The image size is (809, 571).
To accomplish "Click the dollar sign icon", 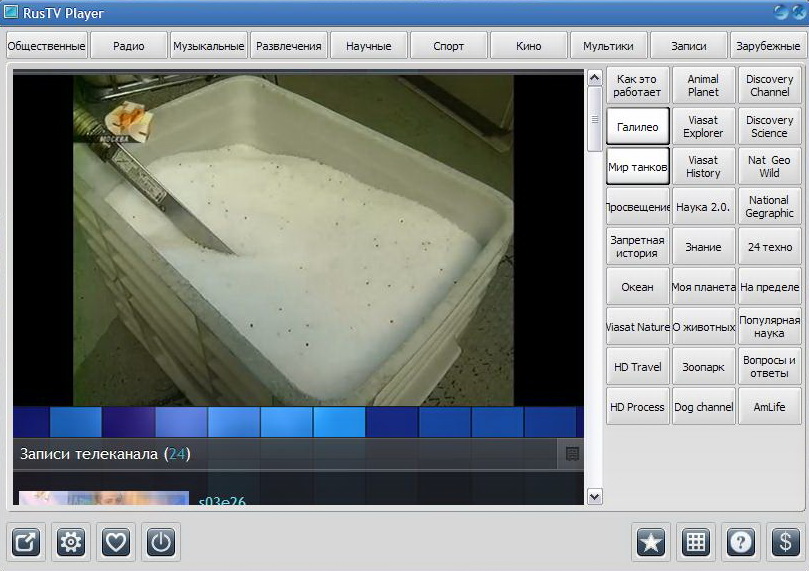I will point(786,542).
